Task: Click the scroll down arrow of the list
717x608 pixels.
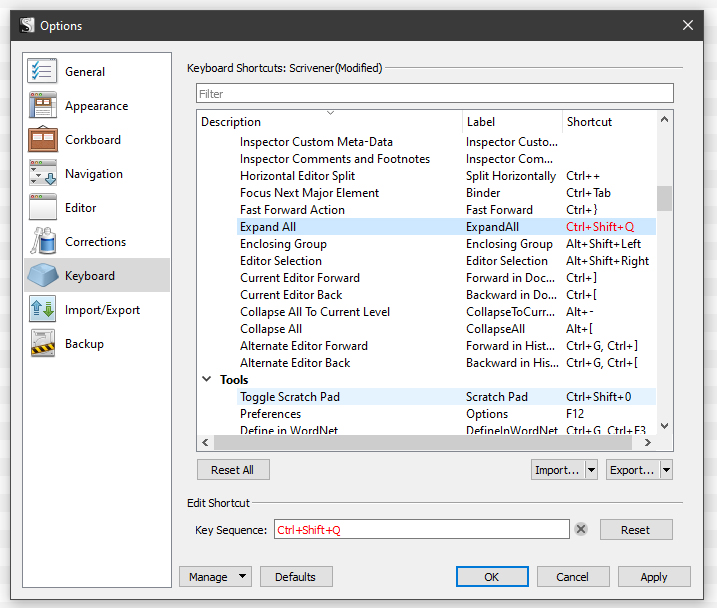Action: 664,426
